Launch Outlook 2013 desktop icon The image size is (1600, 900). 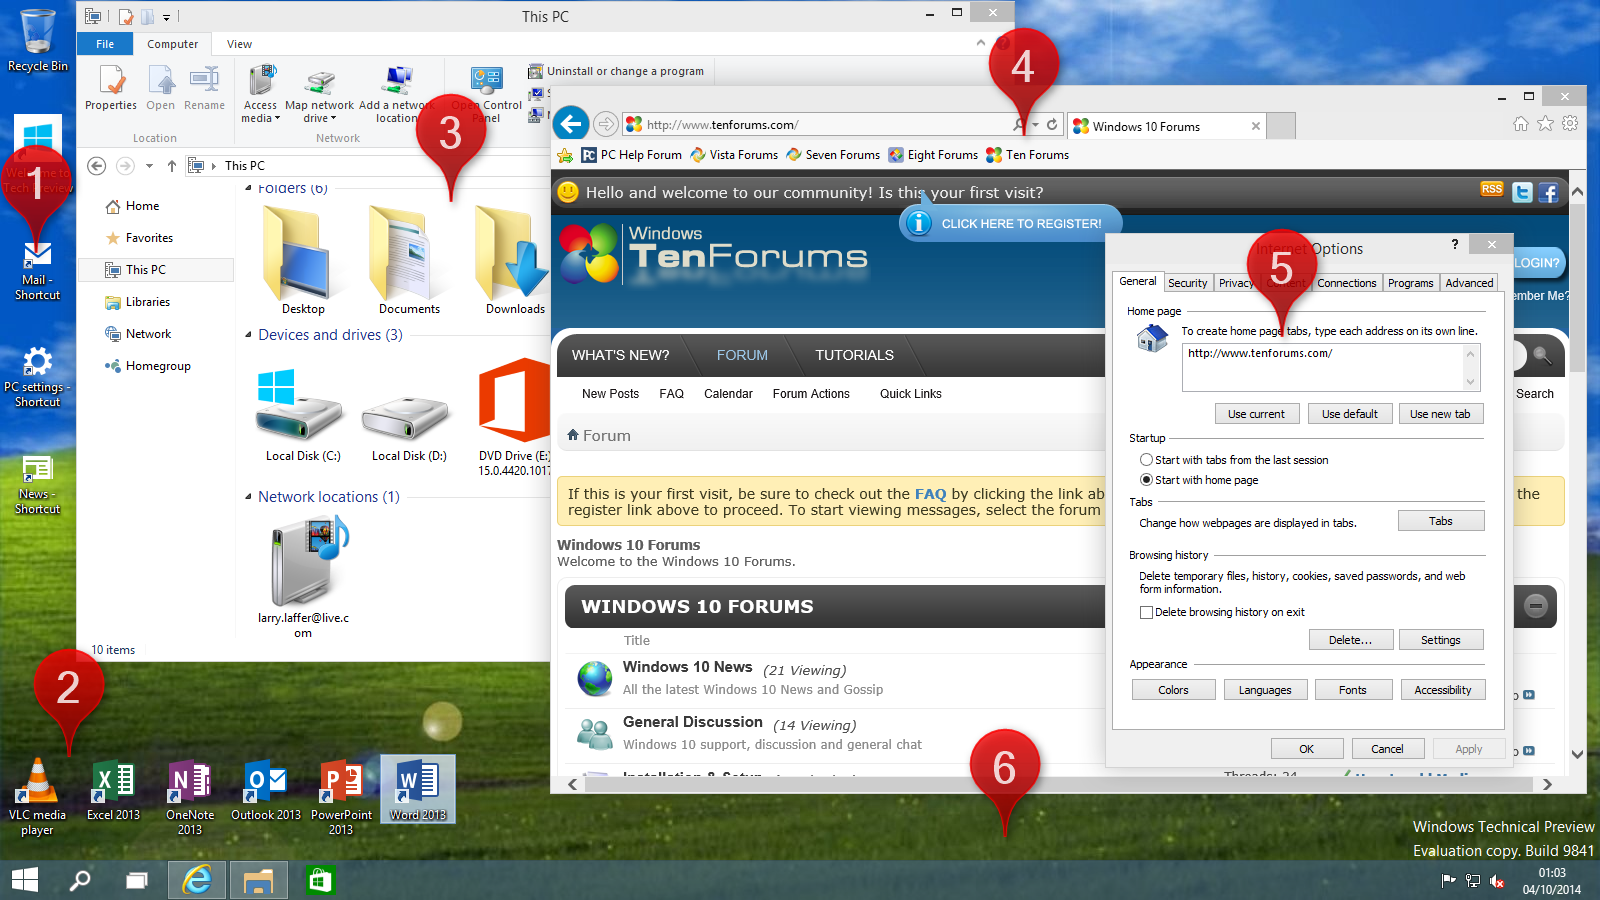266,791
